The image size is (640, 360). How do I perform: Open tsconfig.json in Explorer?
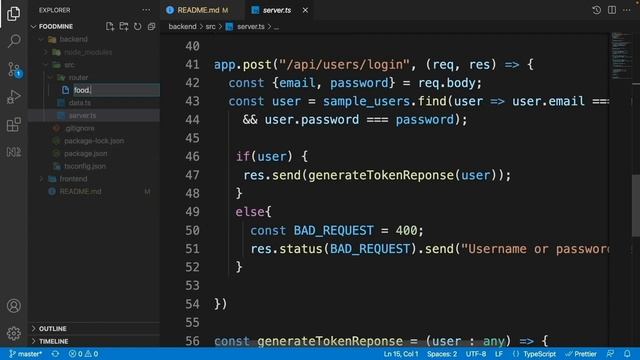84,166
